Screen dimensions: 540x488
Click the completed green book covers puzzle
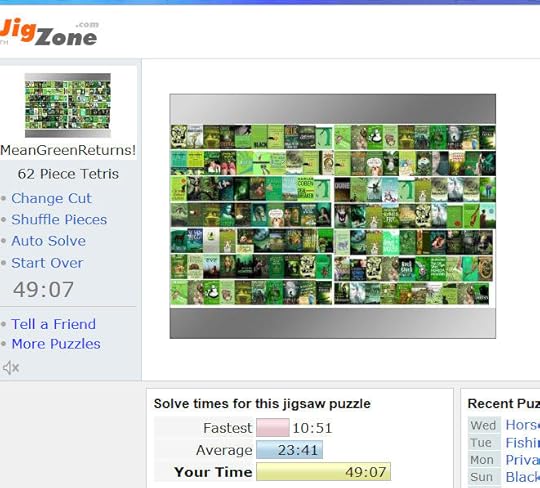click(333, 216)
